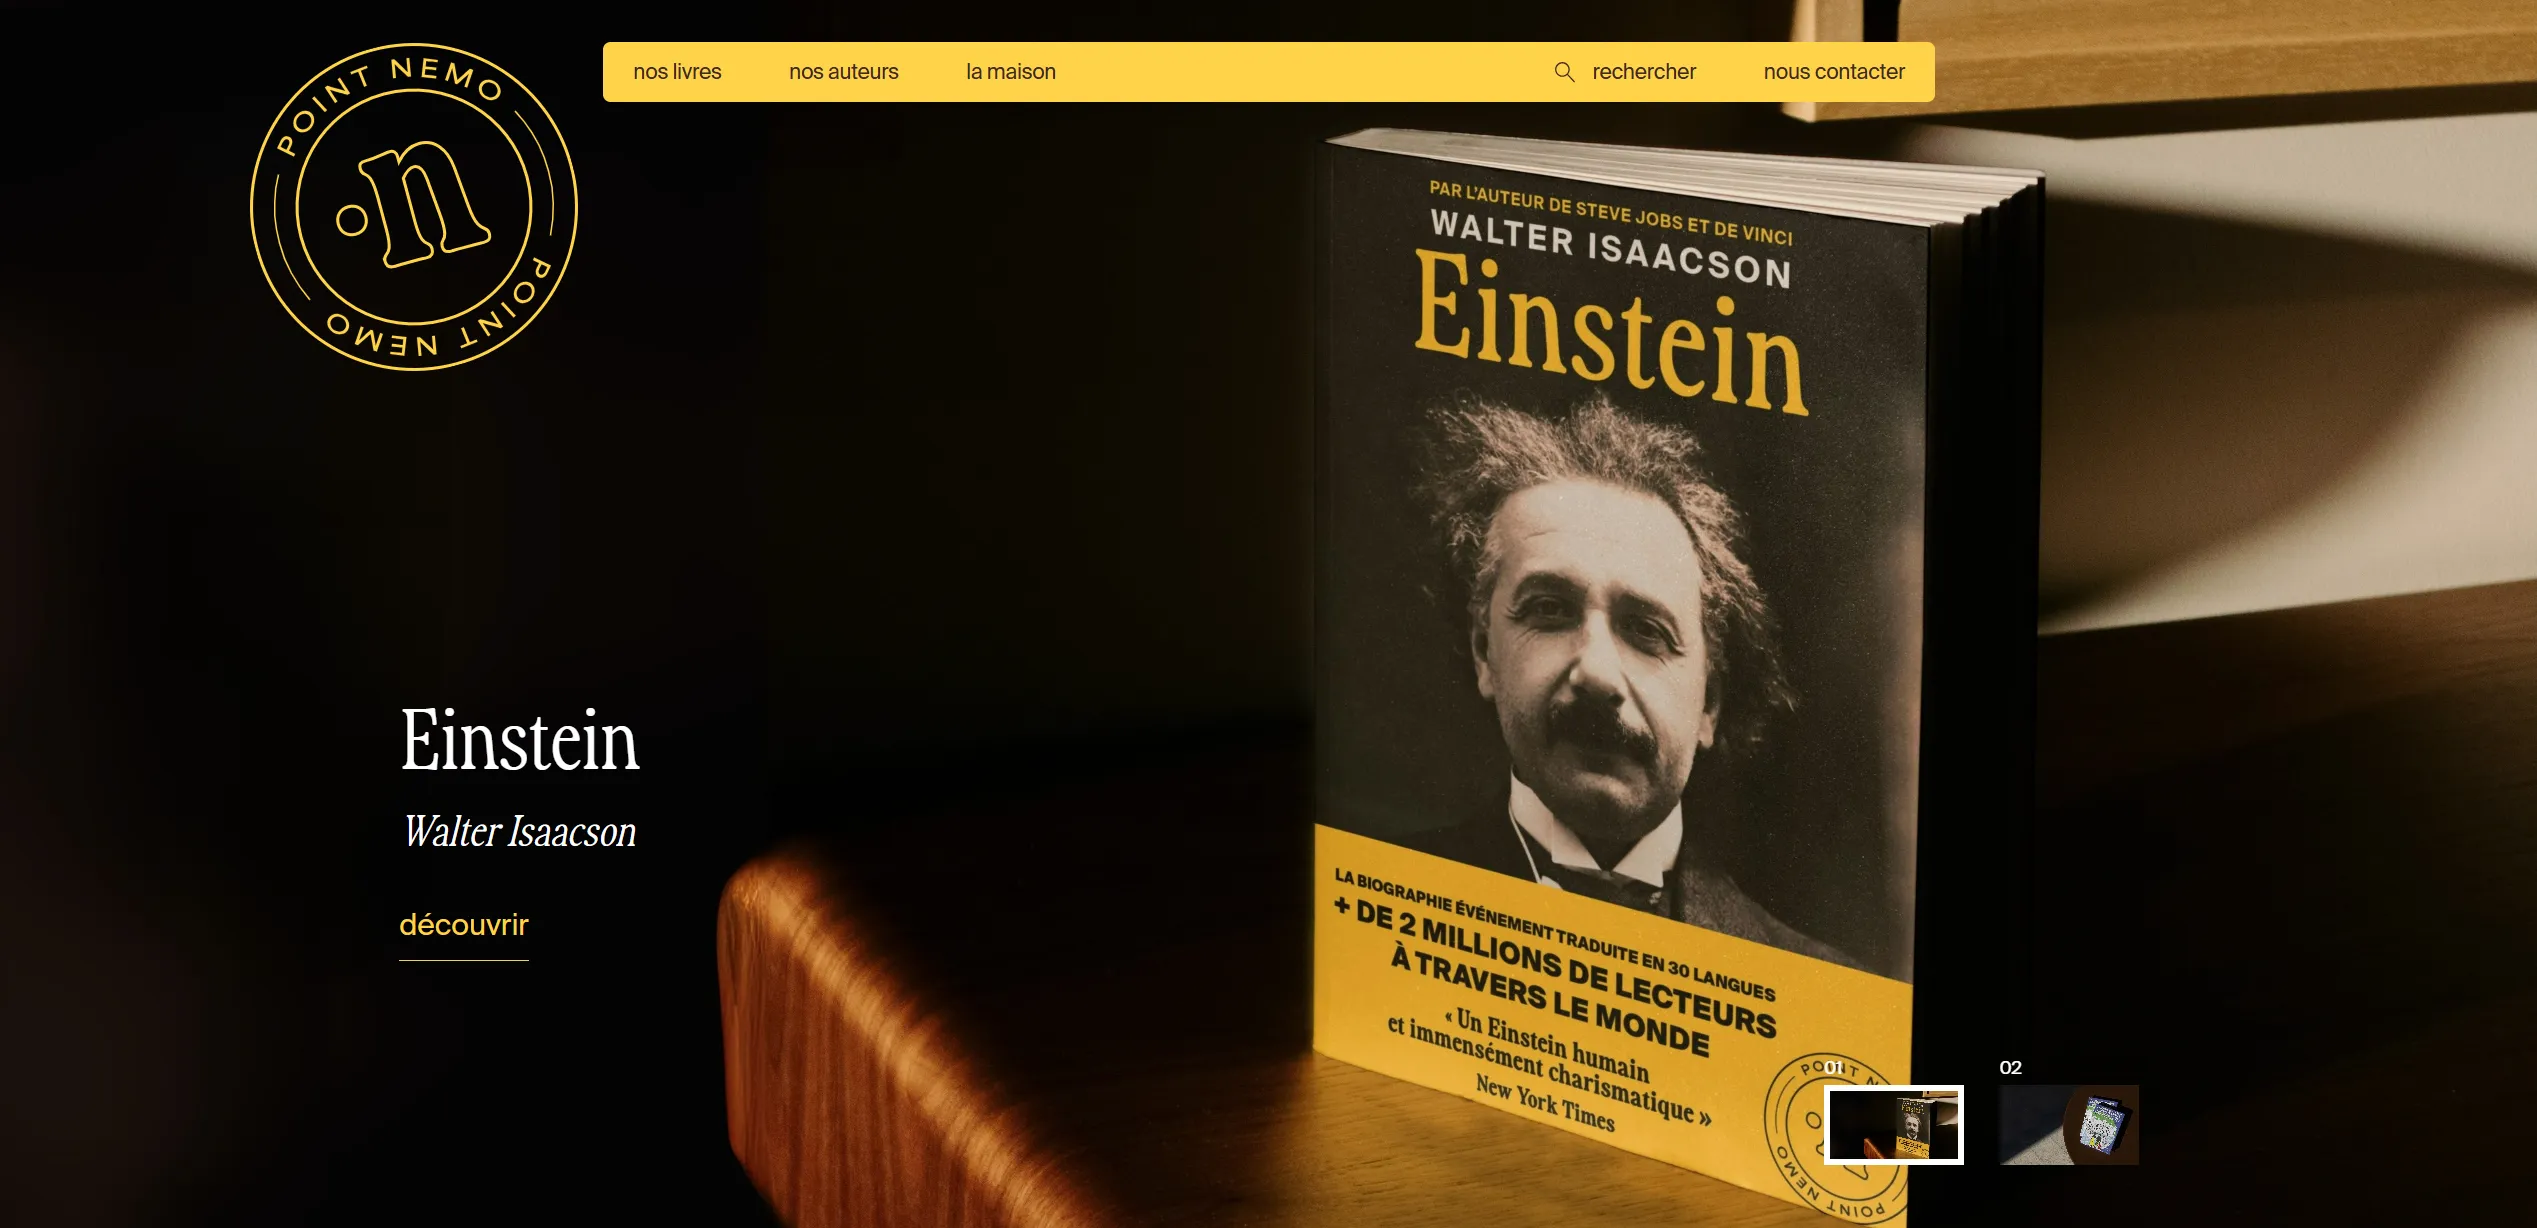This screenshot has width=2537, height=1228.
Task: Open 'la maison' in the navigation bar
Action: click(1010, 72)
